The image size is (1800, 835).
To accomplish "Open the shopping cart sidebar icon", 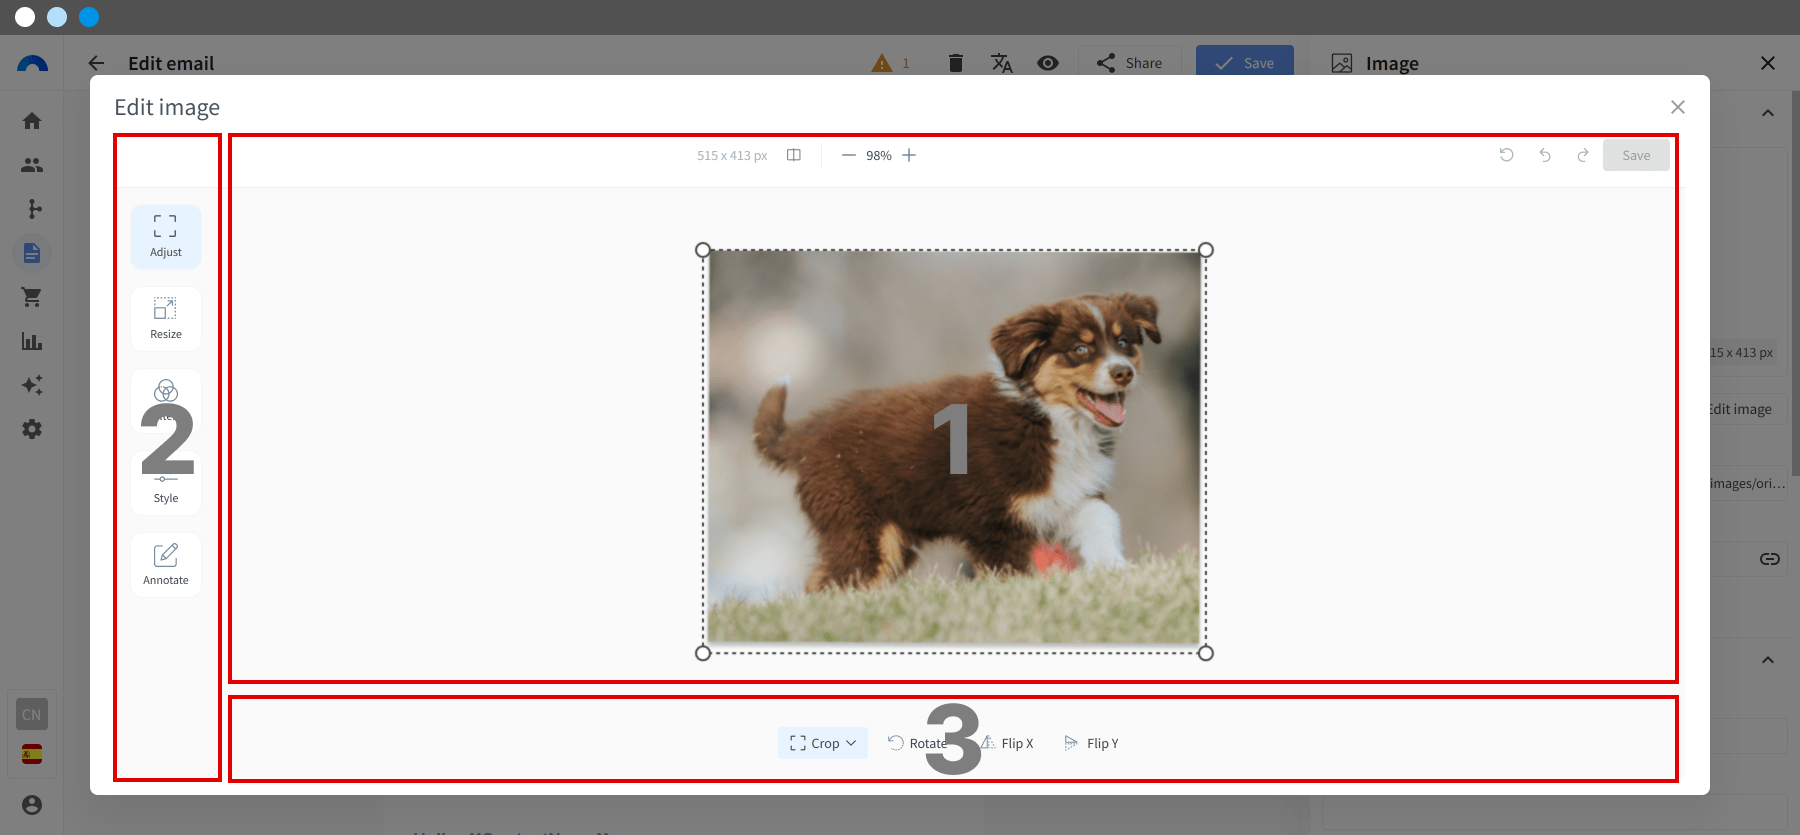I will point(32,297).
